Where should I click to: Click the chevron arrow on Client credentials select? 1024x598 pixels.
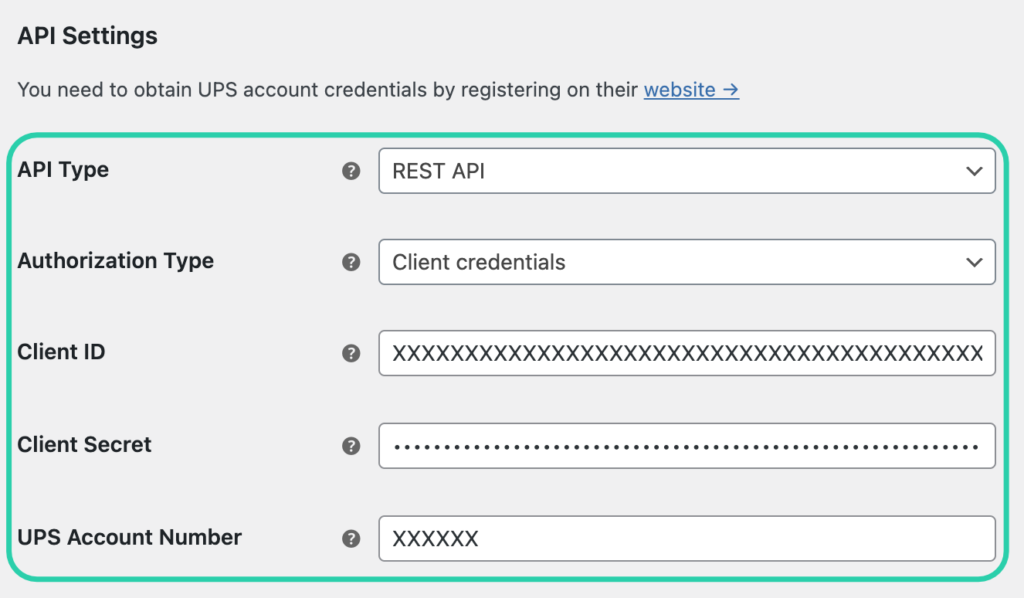coord(974,262)
